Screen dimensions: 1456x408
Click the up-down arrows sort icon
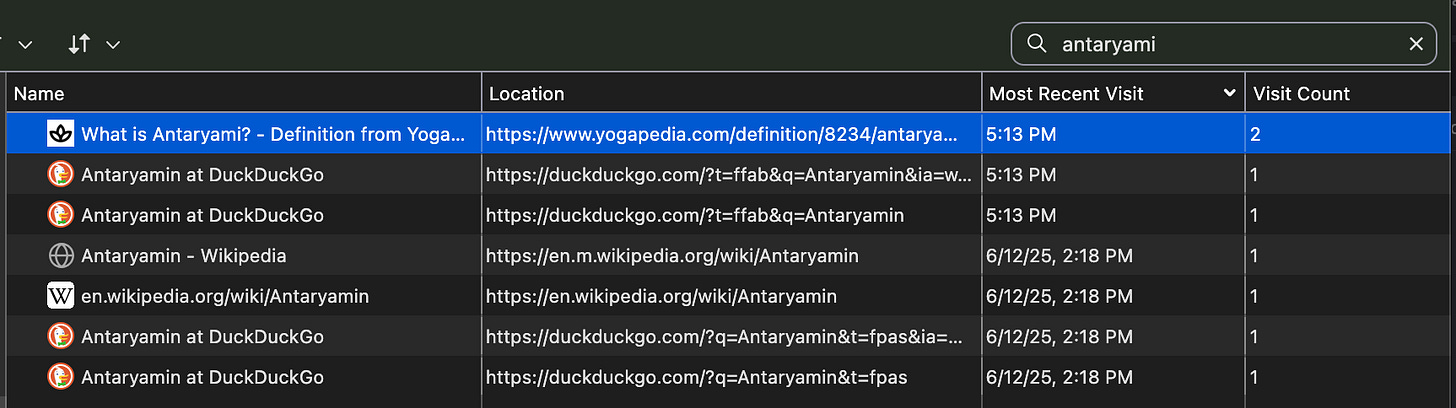click(x=80, y=44)
